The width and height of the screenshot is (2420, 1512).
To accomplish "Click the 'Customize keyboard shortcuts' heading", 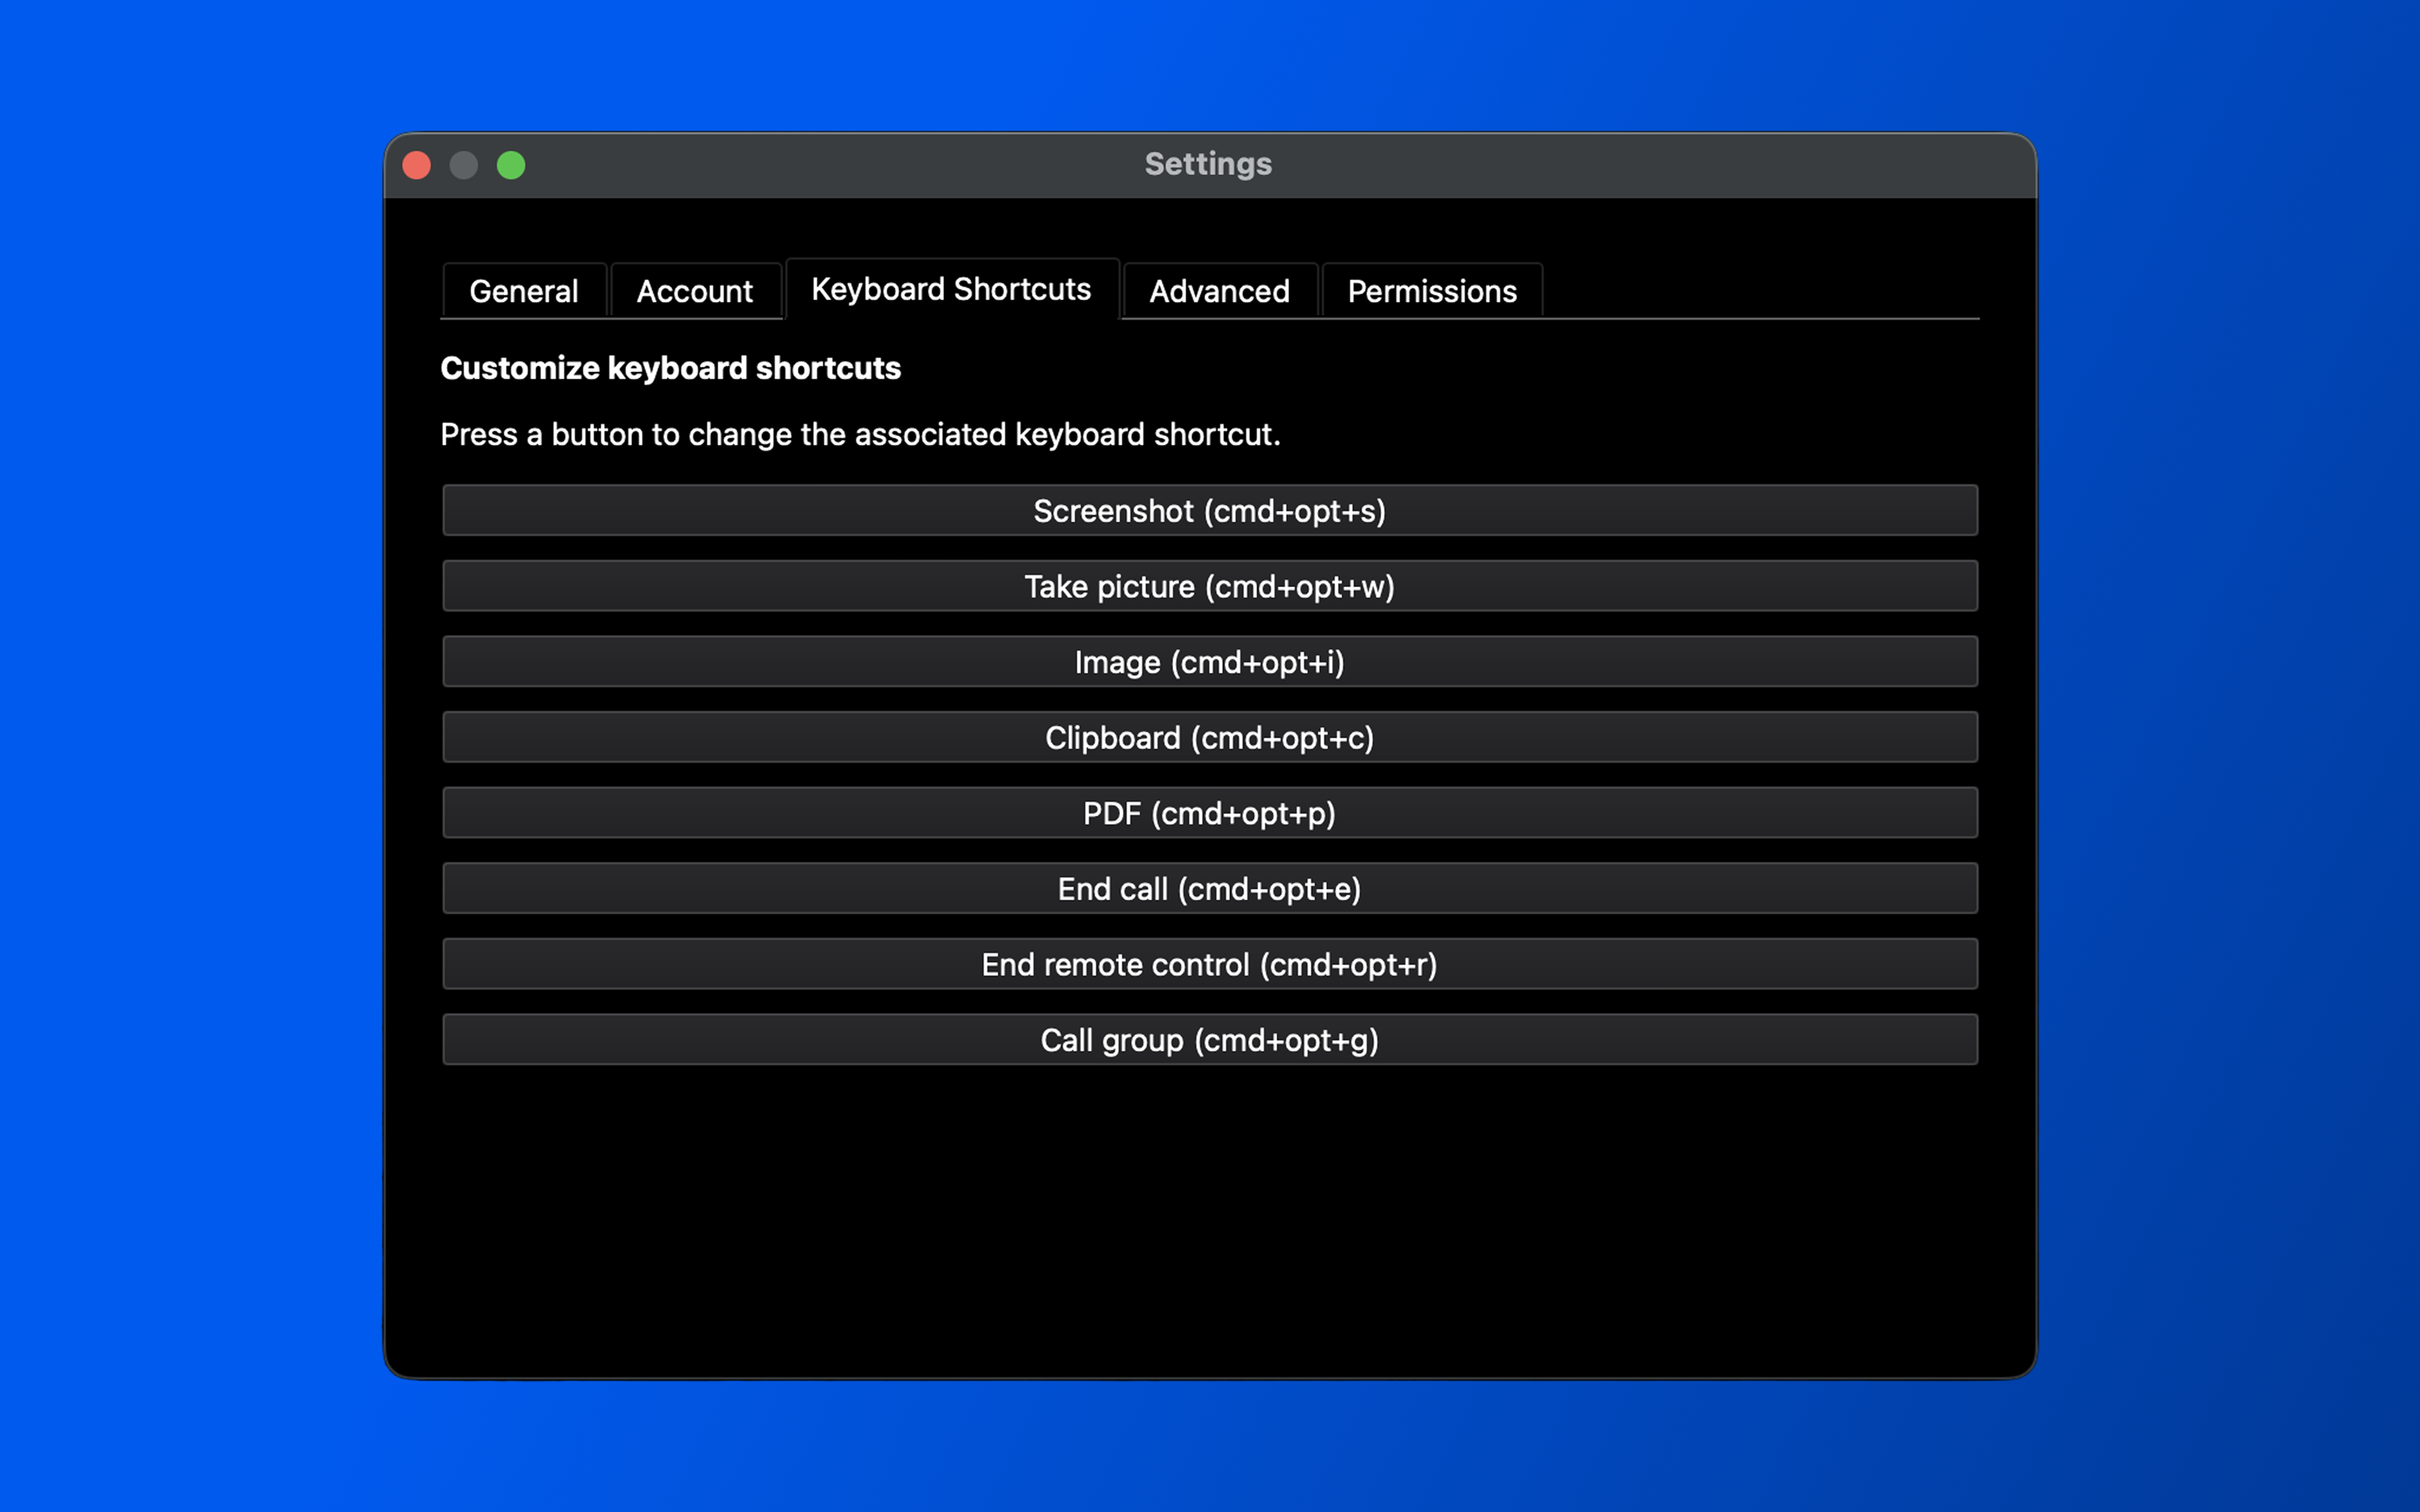I will click(x=670, y=368).
